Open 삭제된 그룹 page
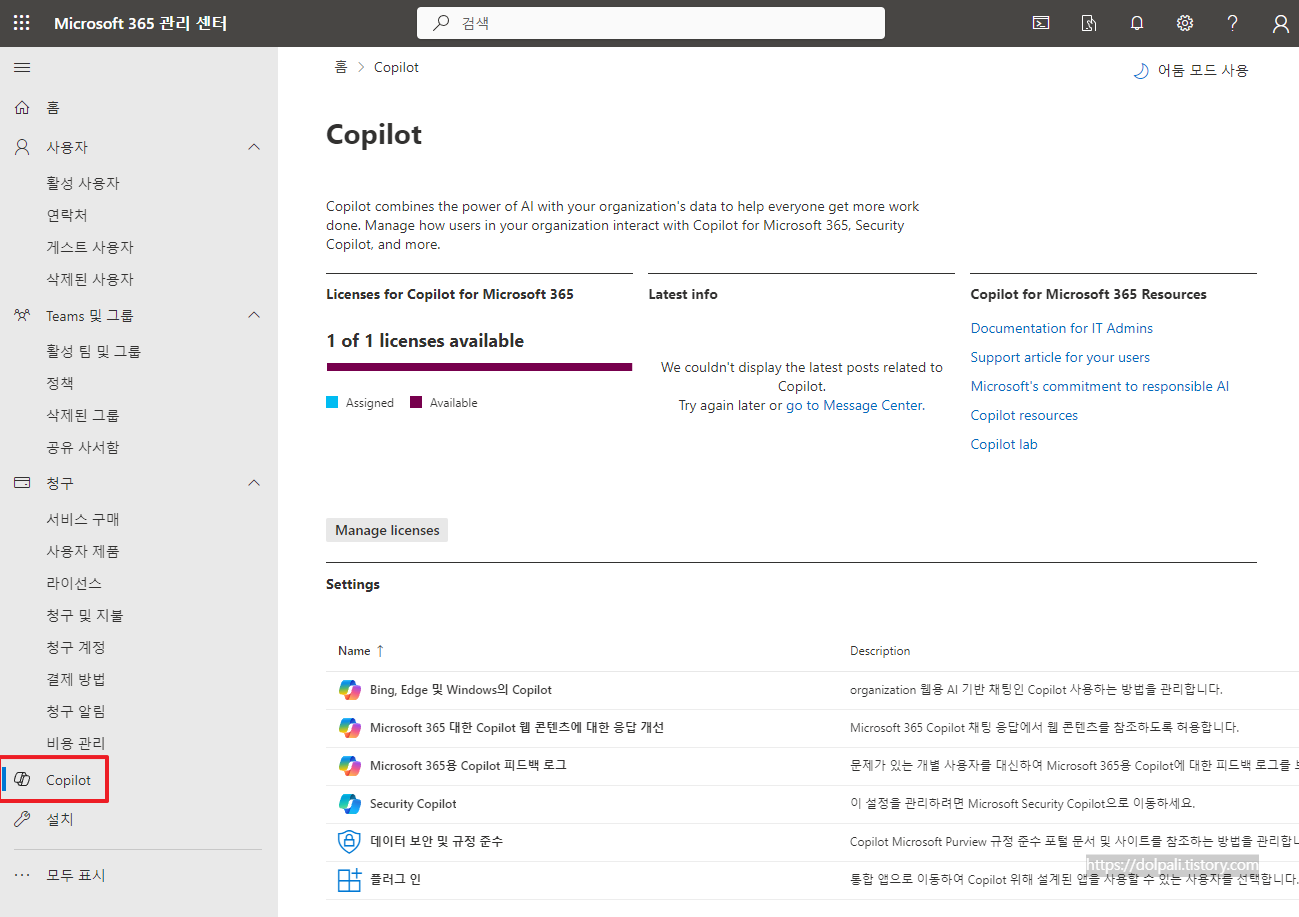This screenshot has width=1299, height=917. point(83,415)
